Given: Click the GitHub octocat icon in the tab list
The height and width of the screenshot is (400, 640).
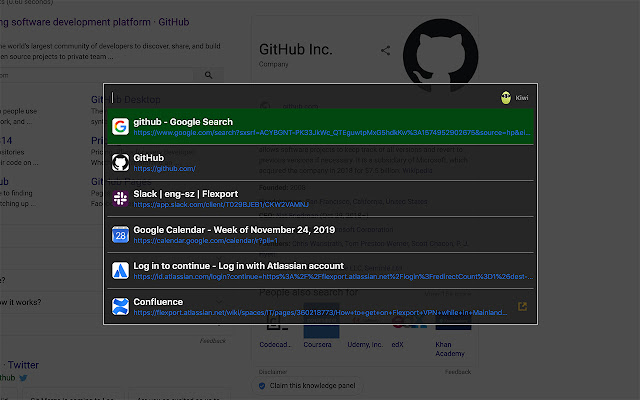Looking at the screenshot, I should [120, 162].
